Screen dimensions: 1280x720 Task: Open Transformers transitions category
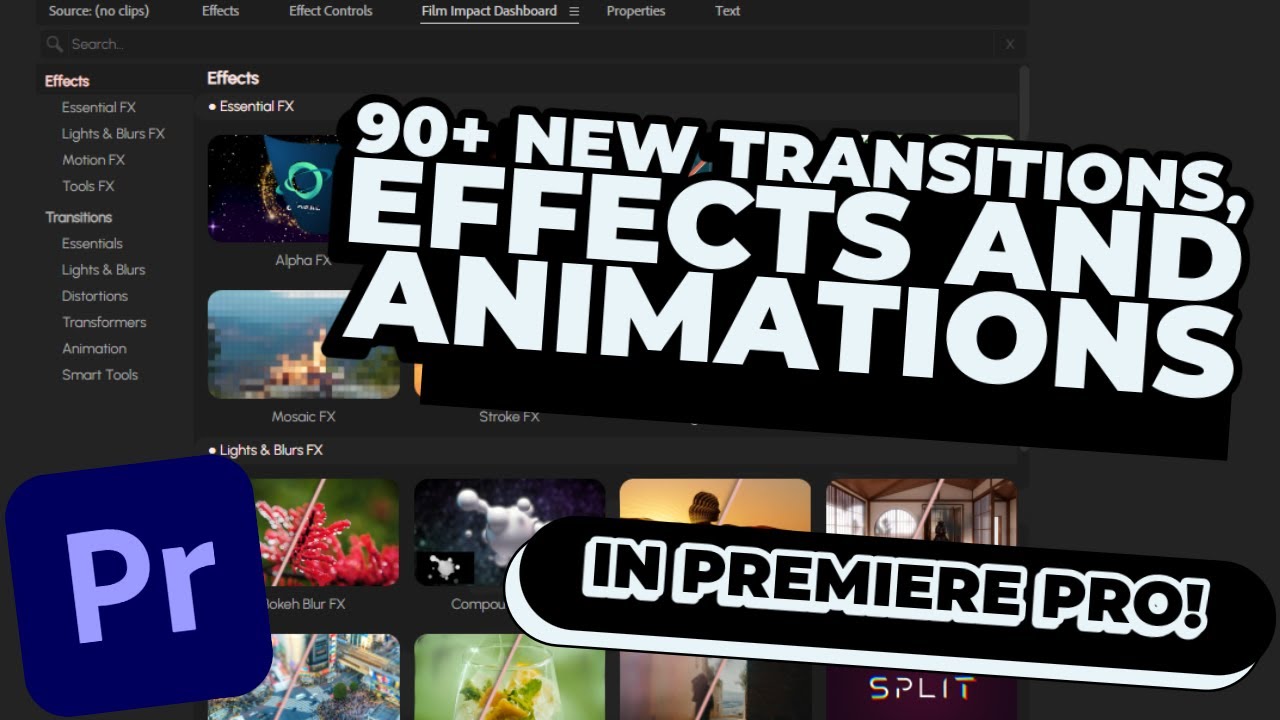(x=104, y=321)
